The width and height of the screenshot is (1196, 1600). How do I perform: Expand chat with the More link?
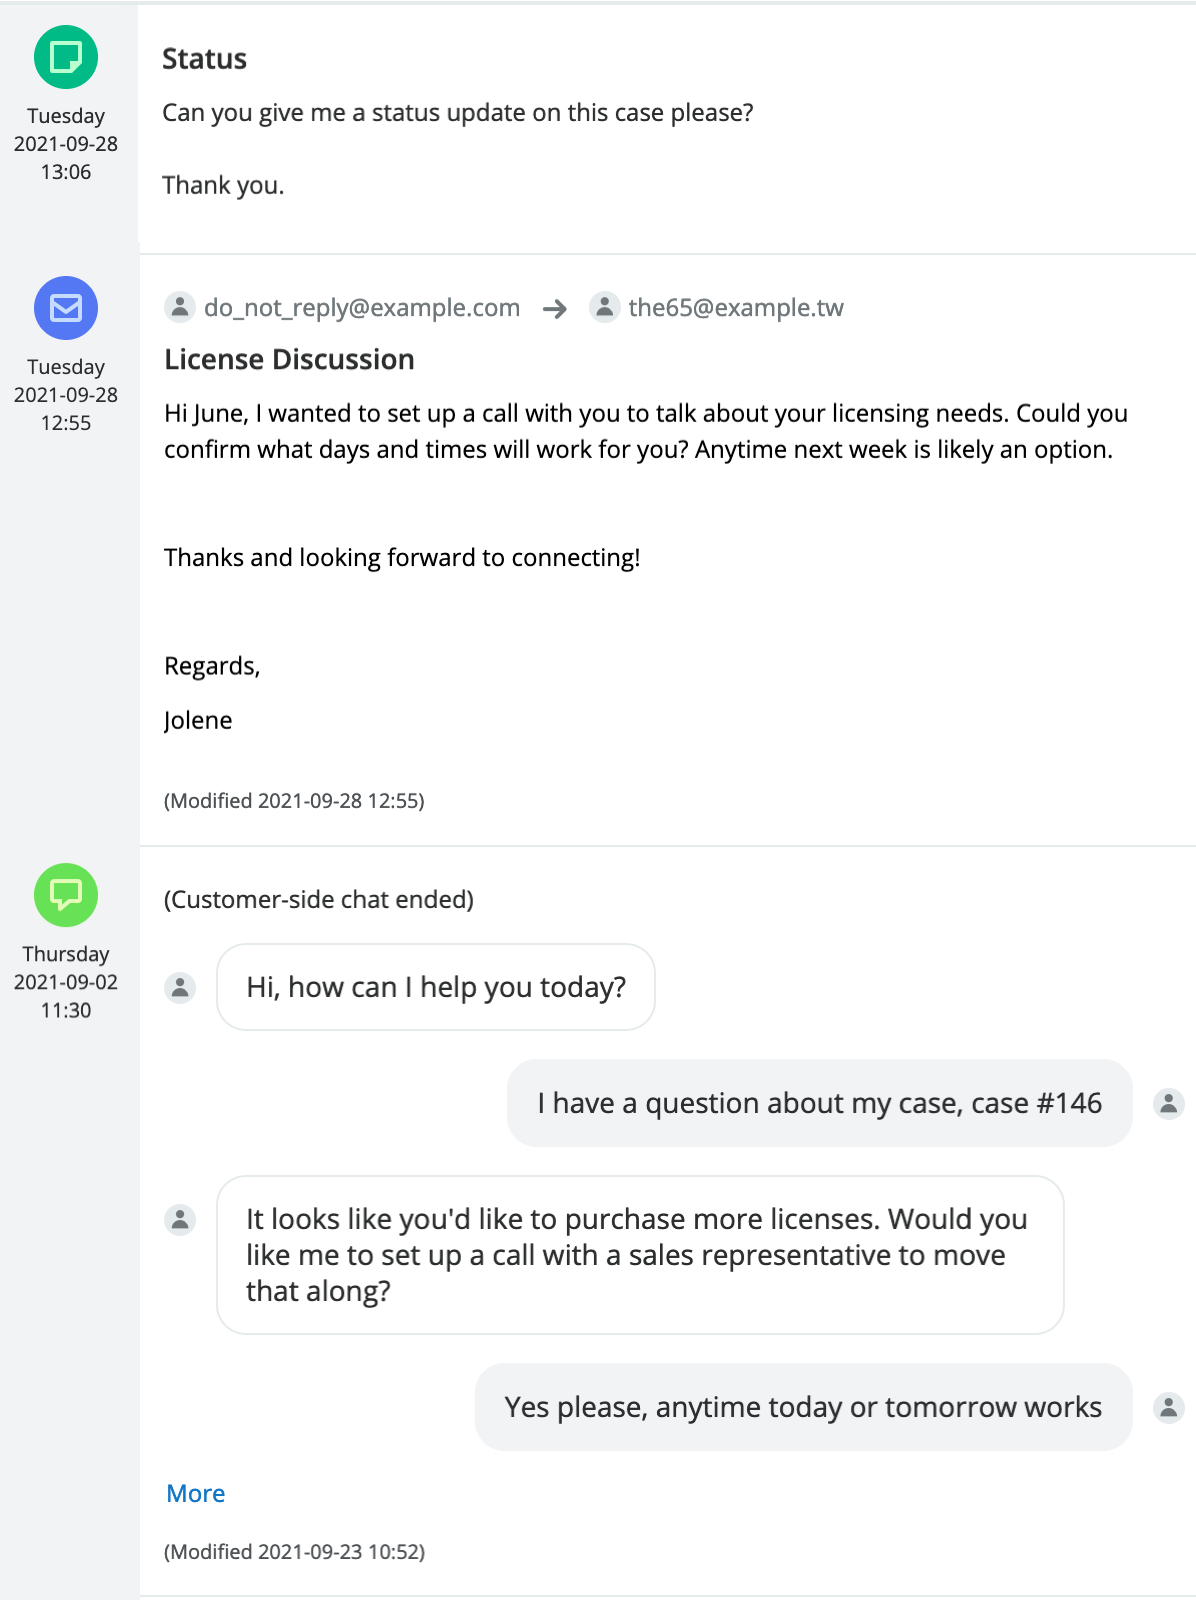pyautogui.click(x=196, y=1493)
